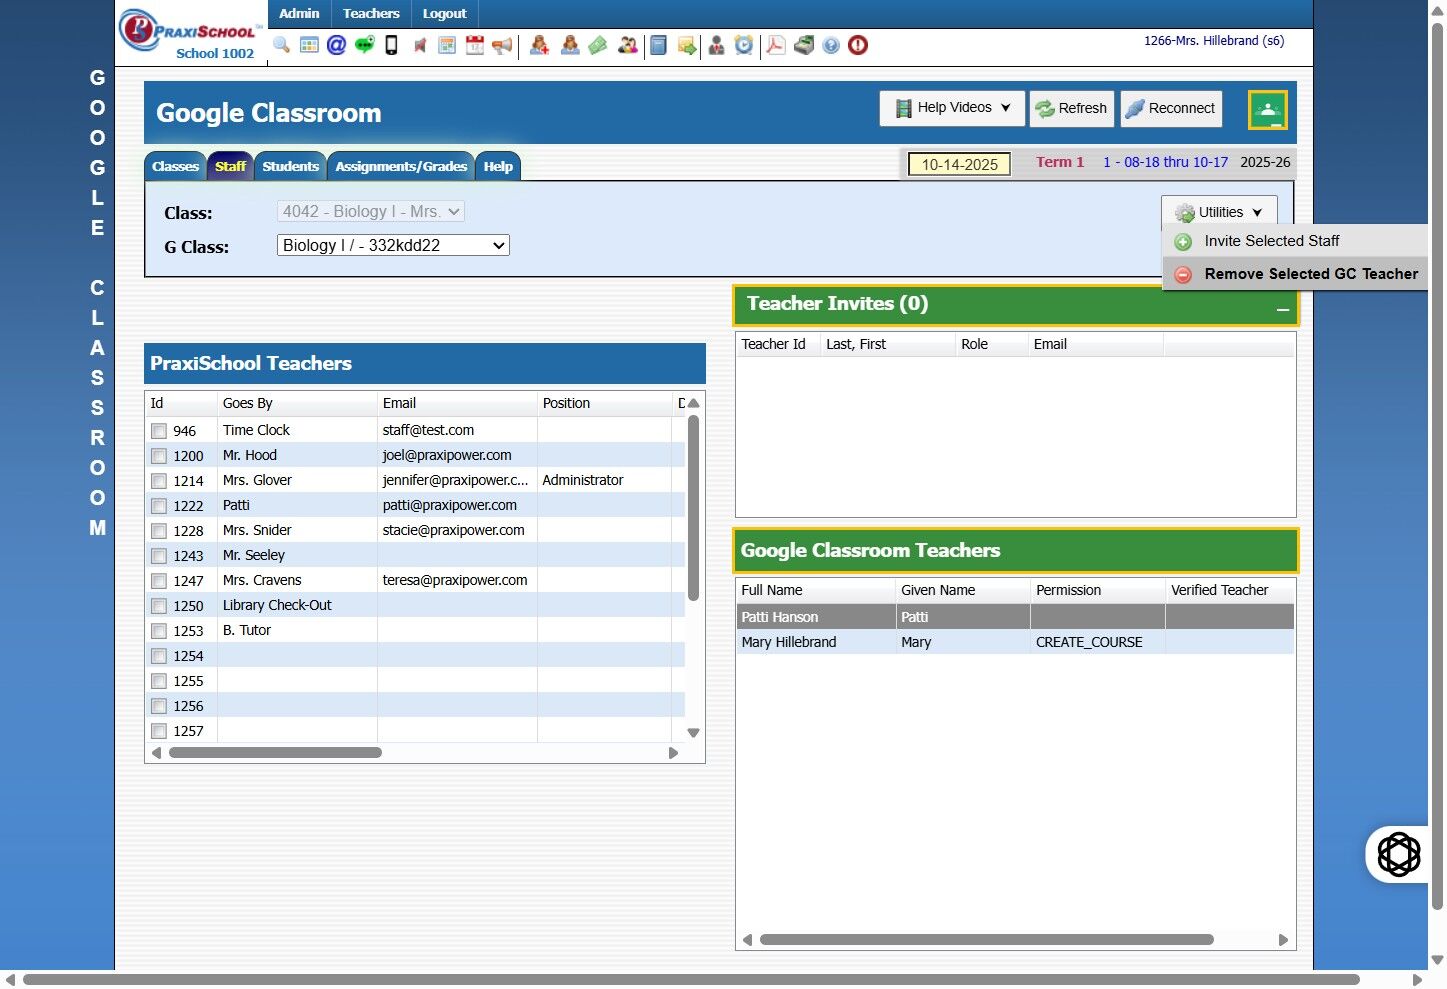This screenshot has height=989, width=1447.
Task: Switch to the Classes tab
Action: 176,166
